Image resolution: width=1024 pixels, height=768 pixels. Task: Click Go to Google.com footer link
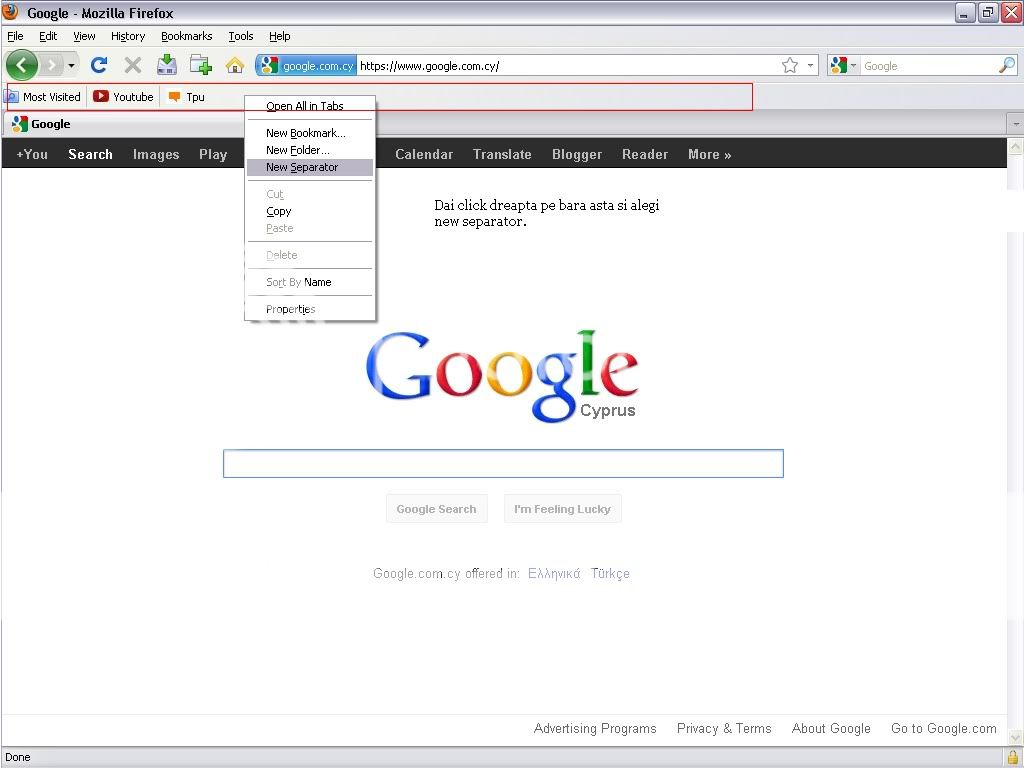point(944,728)
